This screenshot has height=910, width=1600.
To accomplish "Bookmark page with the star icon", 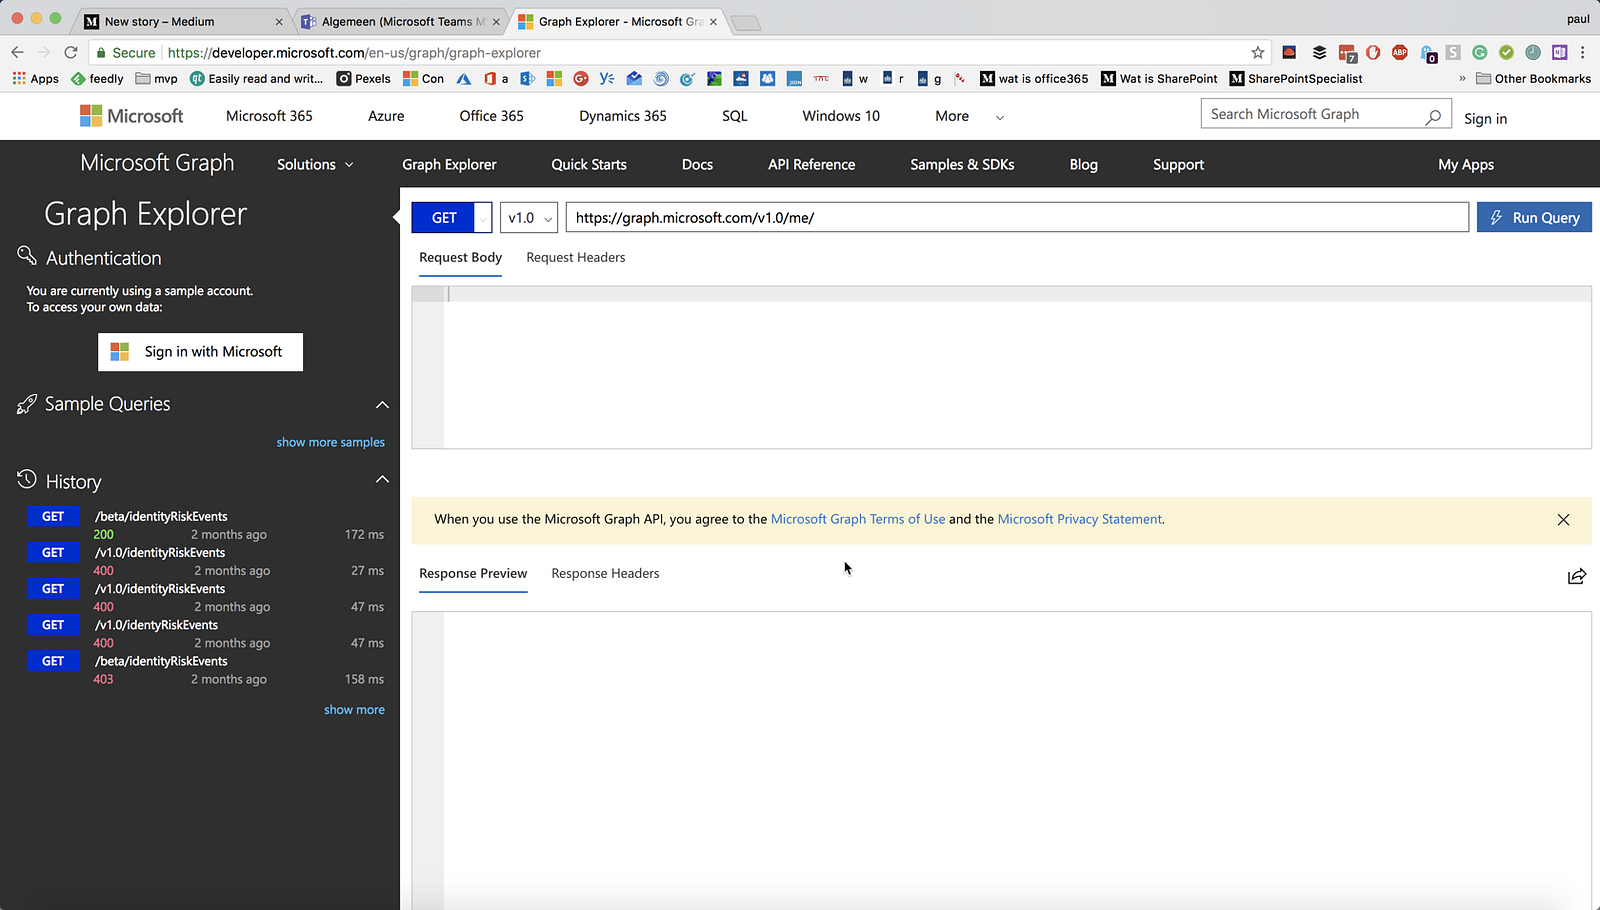I will 1257,53.
